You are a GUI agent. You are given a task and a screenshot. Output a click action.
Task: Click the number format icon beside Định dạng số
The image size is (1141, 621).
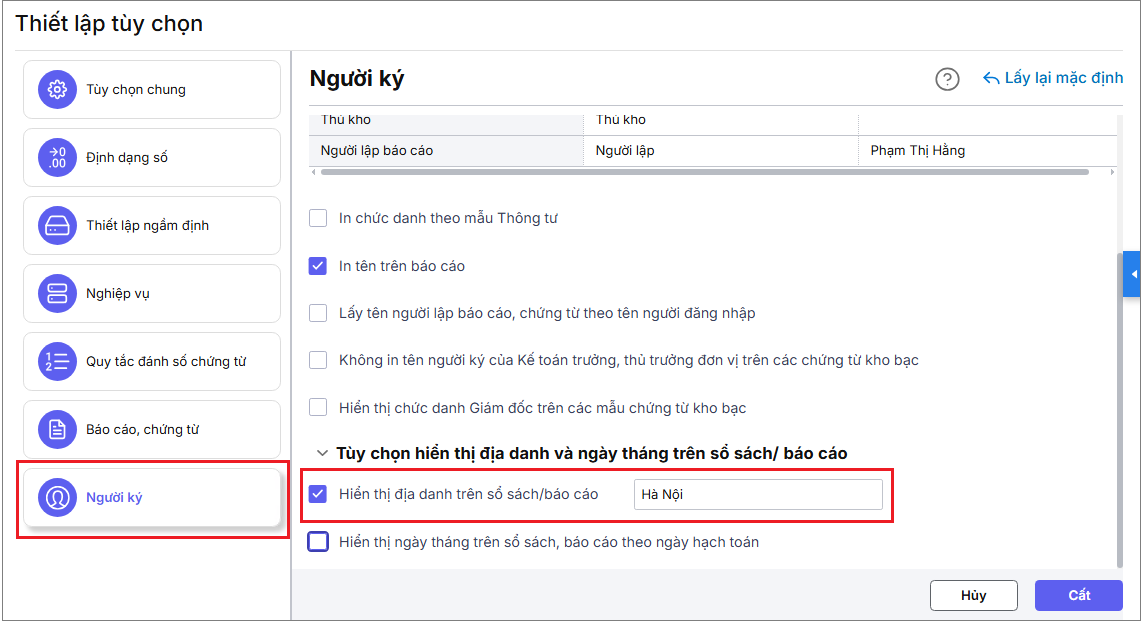[x=57, y=157]
